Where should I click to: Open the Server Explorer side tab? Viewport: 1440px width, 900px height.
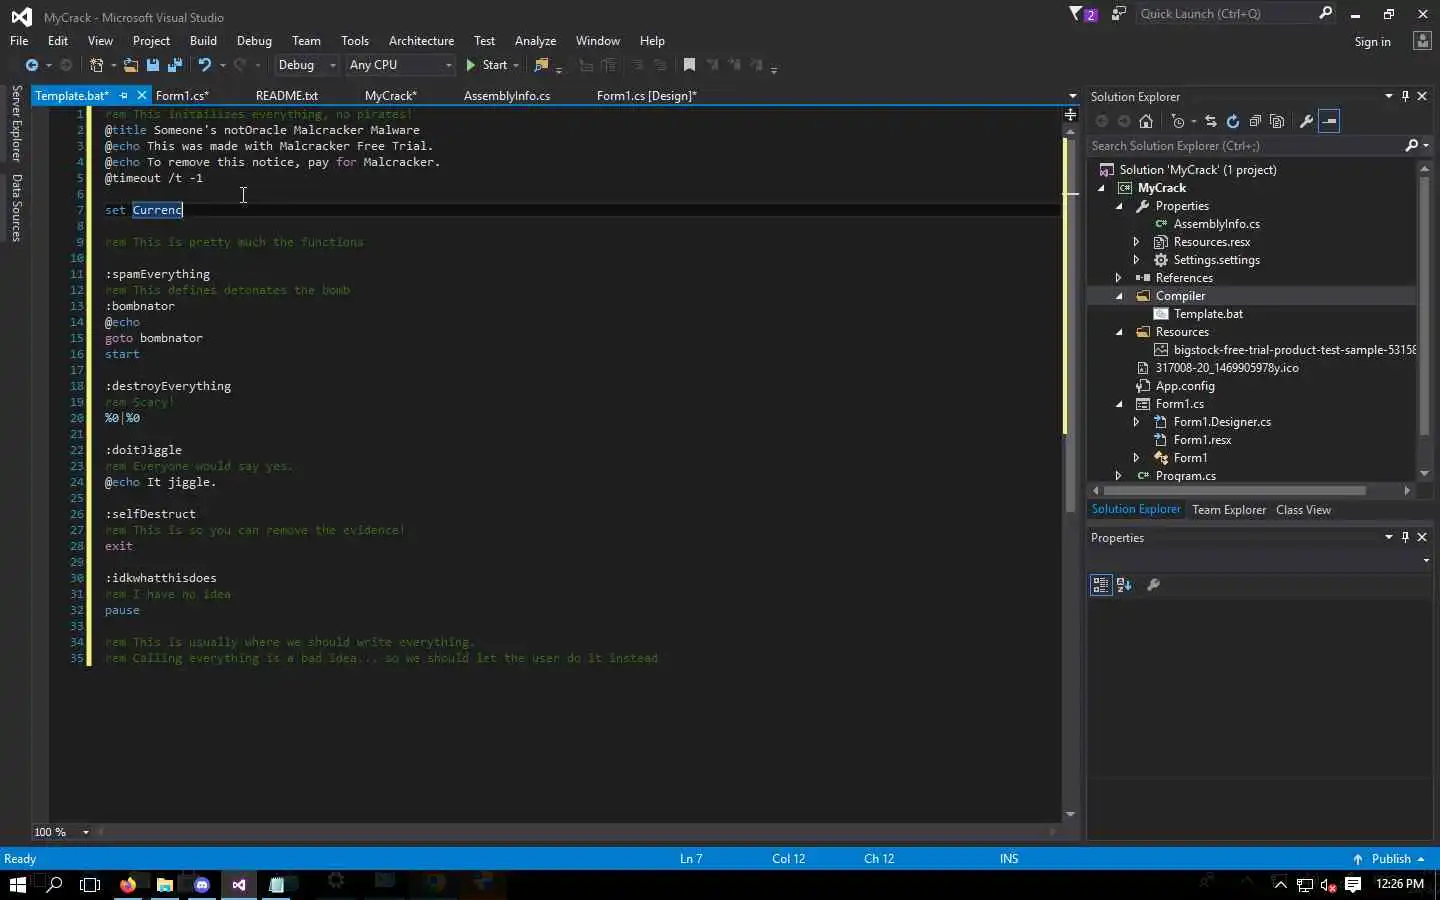pyautogui.click(x=16, y=123)
